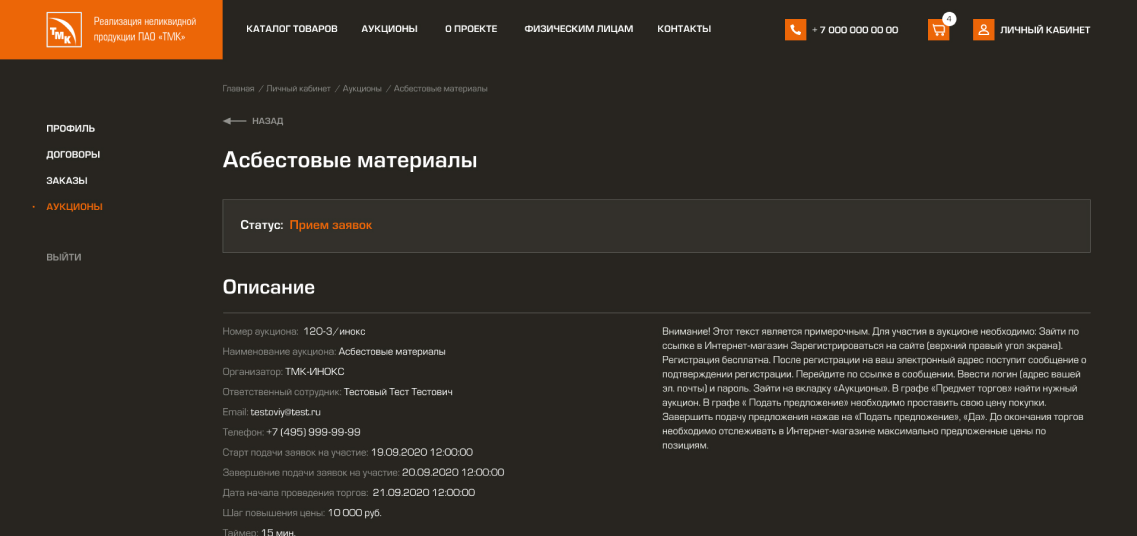This screenshot has width=1137, height=536.
Task: Open Аукционы in top navigation
Action: pos(389,29)
